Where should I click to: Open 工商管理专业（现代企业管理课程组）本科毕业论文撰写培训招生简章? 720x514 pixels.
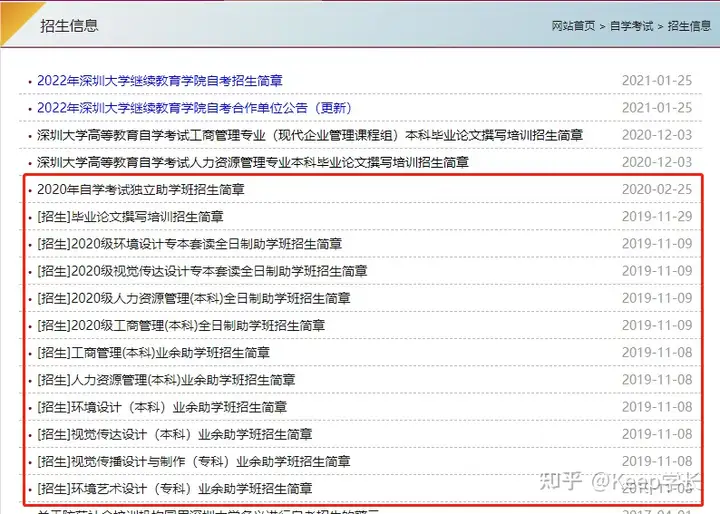[310, 135]
